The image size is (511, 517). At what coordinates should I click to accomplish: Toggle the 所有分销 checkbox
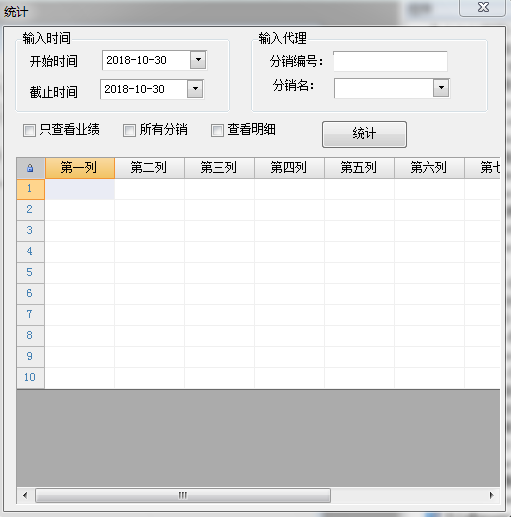(129, 130)
